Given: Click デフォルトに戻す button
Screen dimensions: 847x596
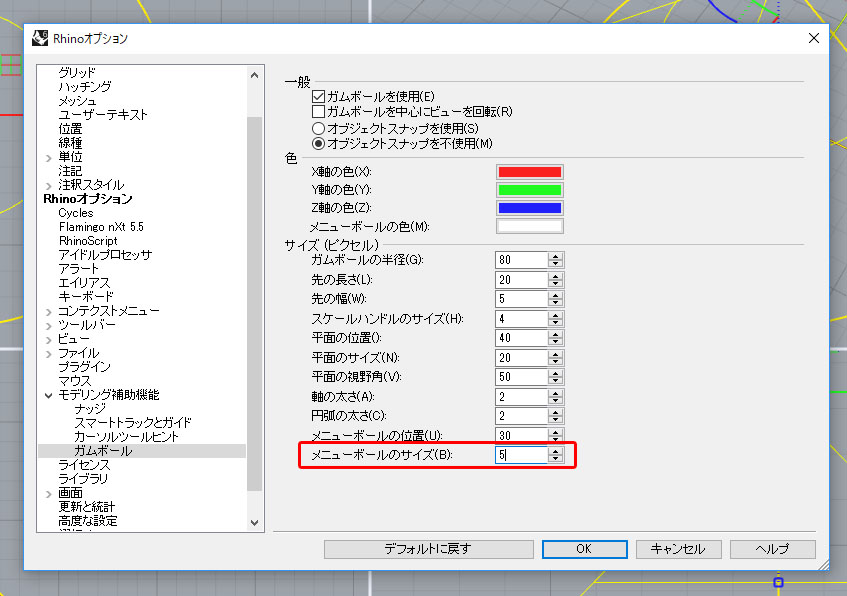Looking at the screenshot, I should click(428, 549).
